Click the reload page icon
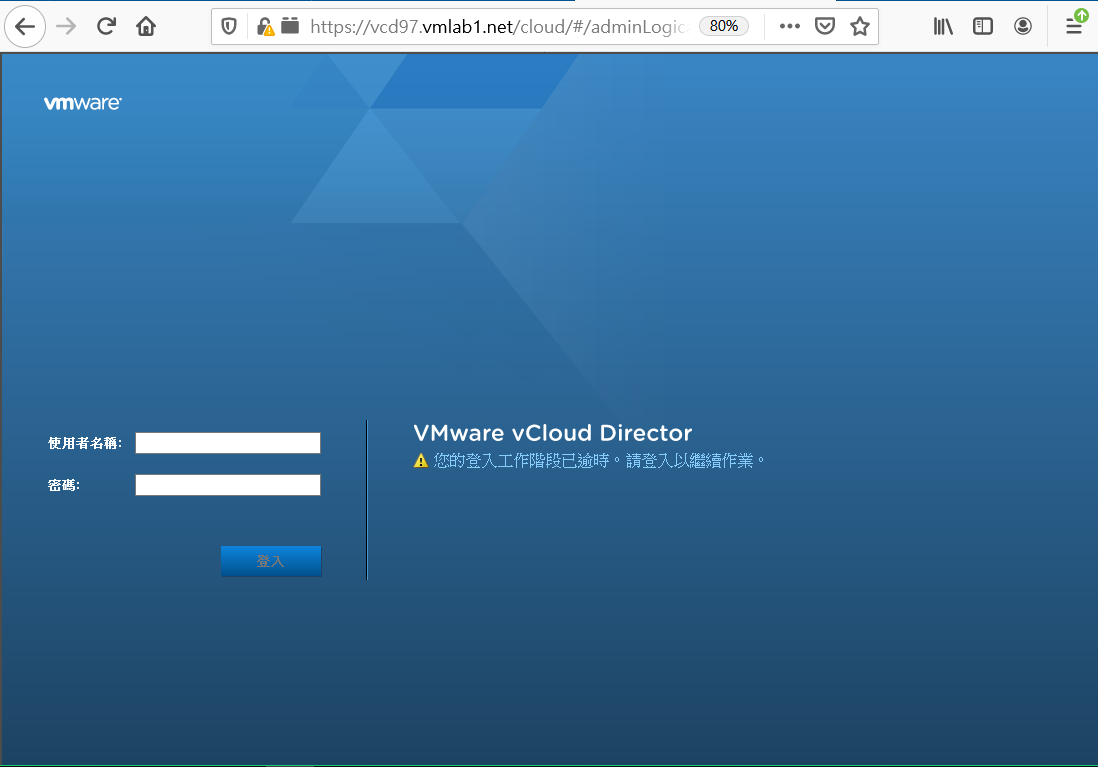Screen dimensions: 1098x767 pos(106,25)
